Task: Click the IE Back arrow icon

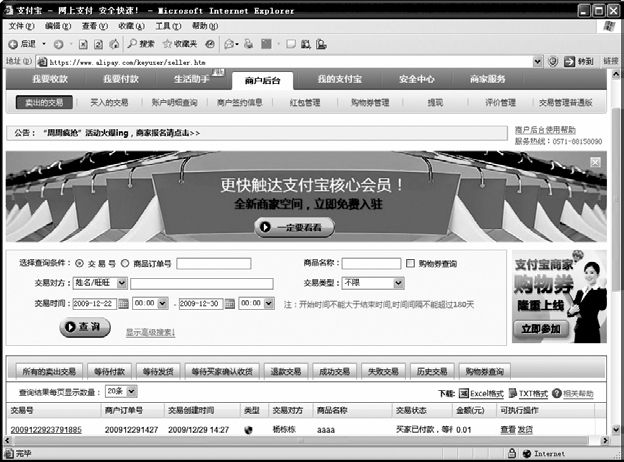Action: click(13, 44)
